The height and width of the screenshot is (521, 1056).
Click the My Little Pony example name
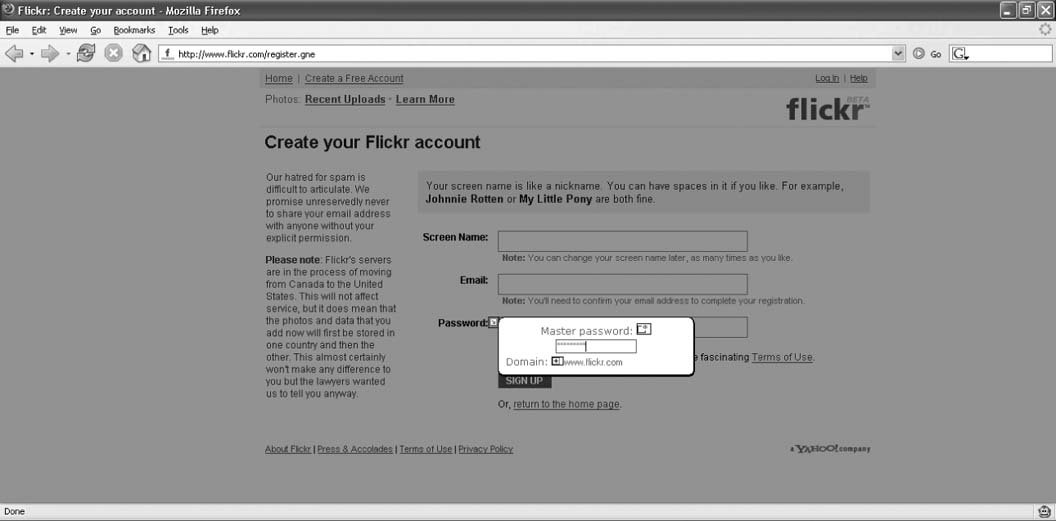tap(556, 200)
